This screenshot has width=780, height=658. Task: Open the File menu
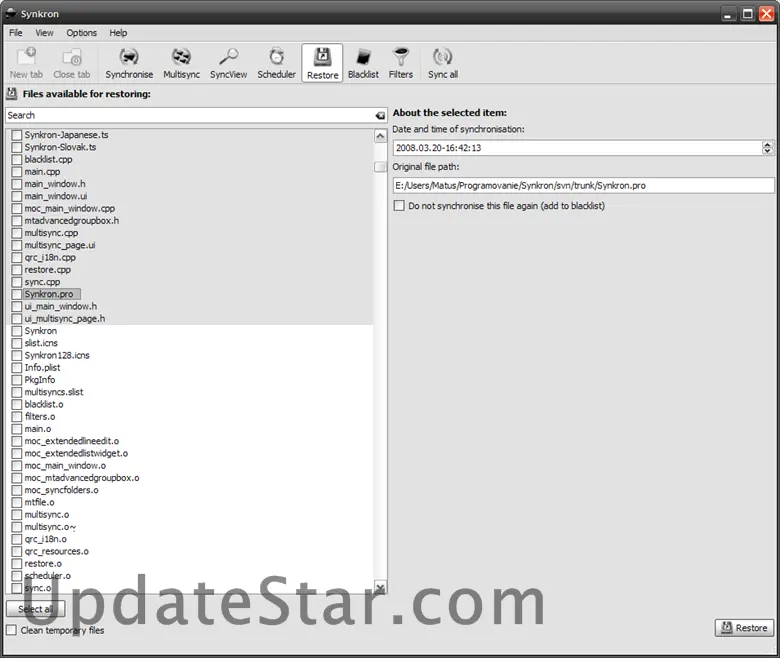pos(16,33)
